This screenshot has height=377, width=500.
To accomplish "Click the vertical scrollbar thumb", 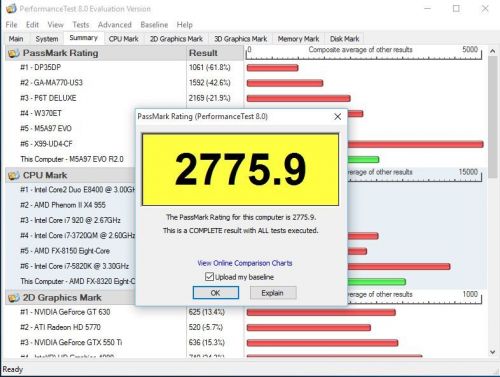I will pos(493,117).
